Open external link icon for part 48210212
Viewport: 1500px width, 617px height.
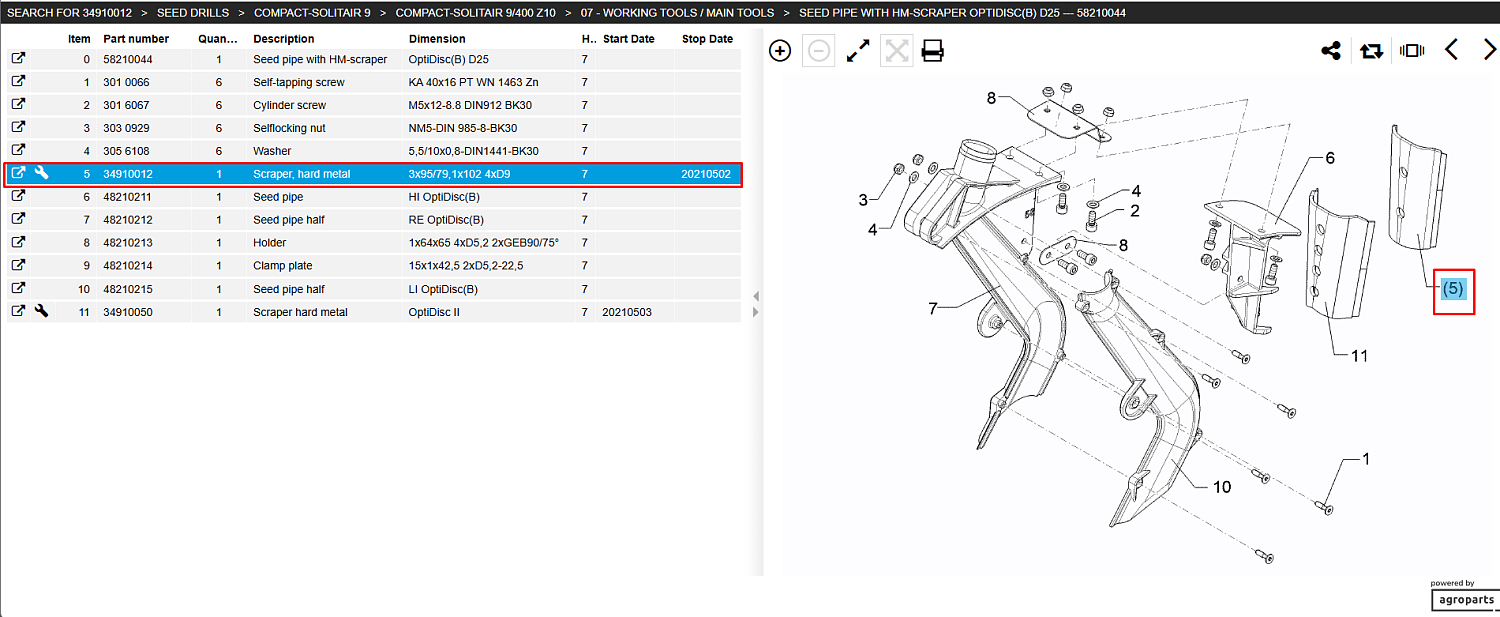click(x=18, y=220)
